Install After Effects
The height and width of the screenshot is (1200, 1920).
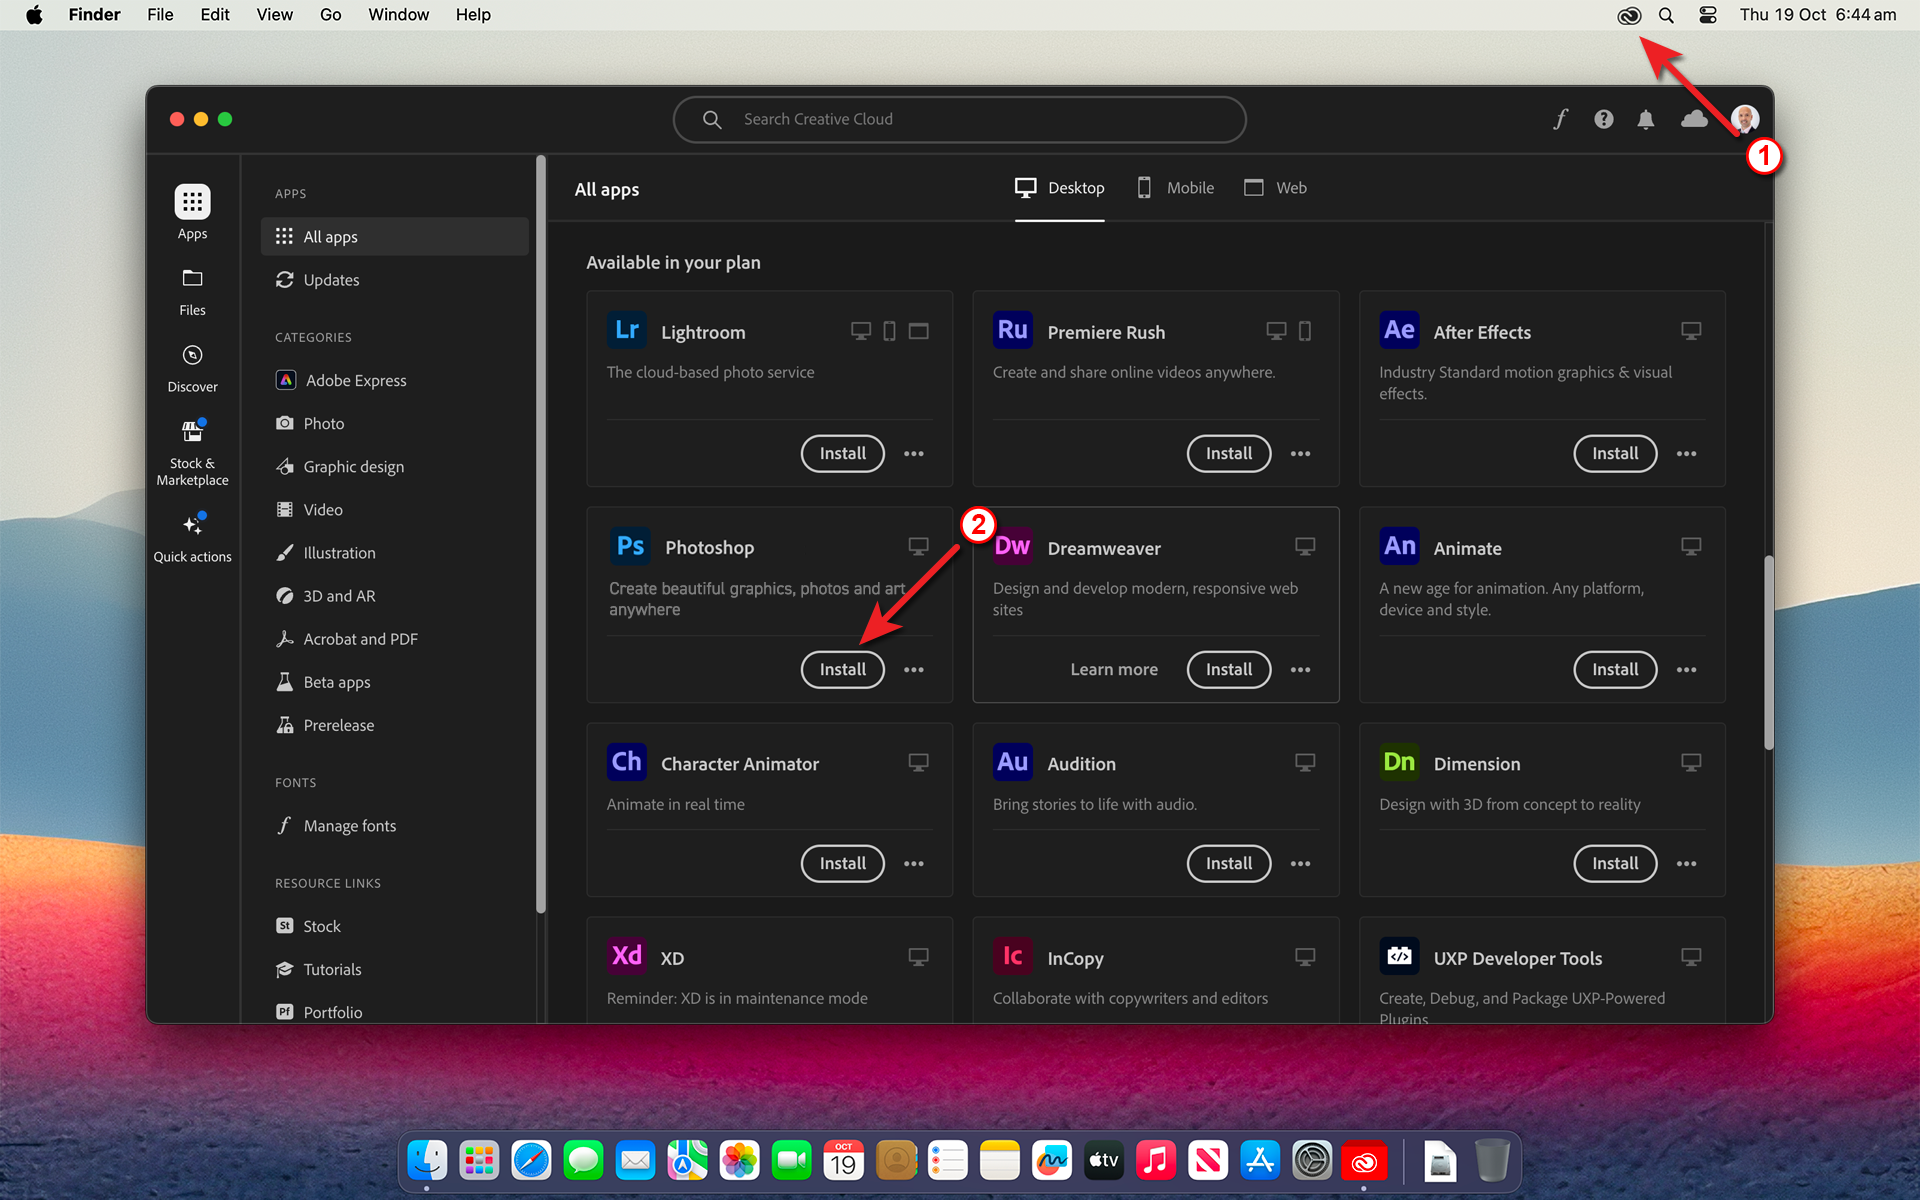[x=1615, y=454]
